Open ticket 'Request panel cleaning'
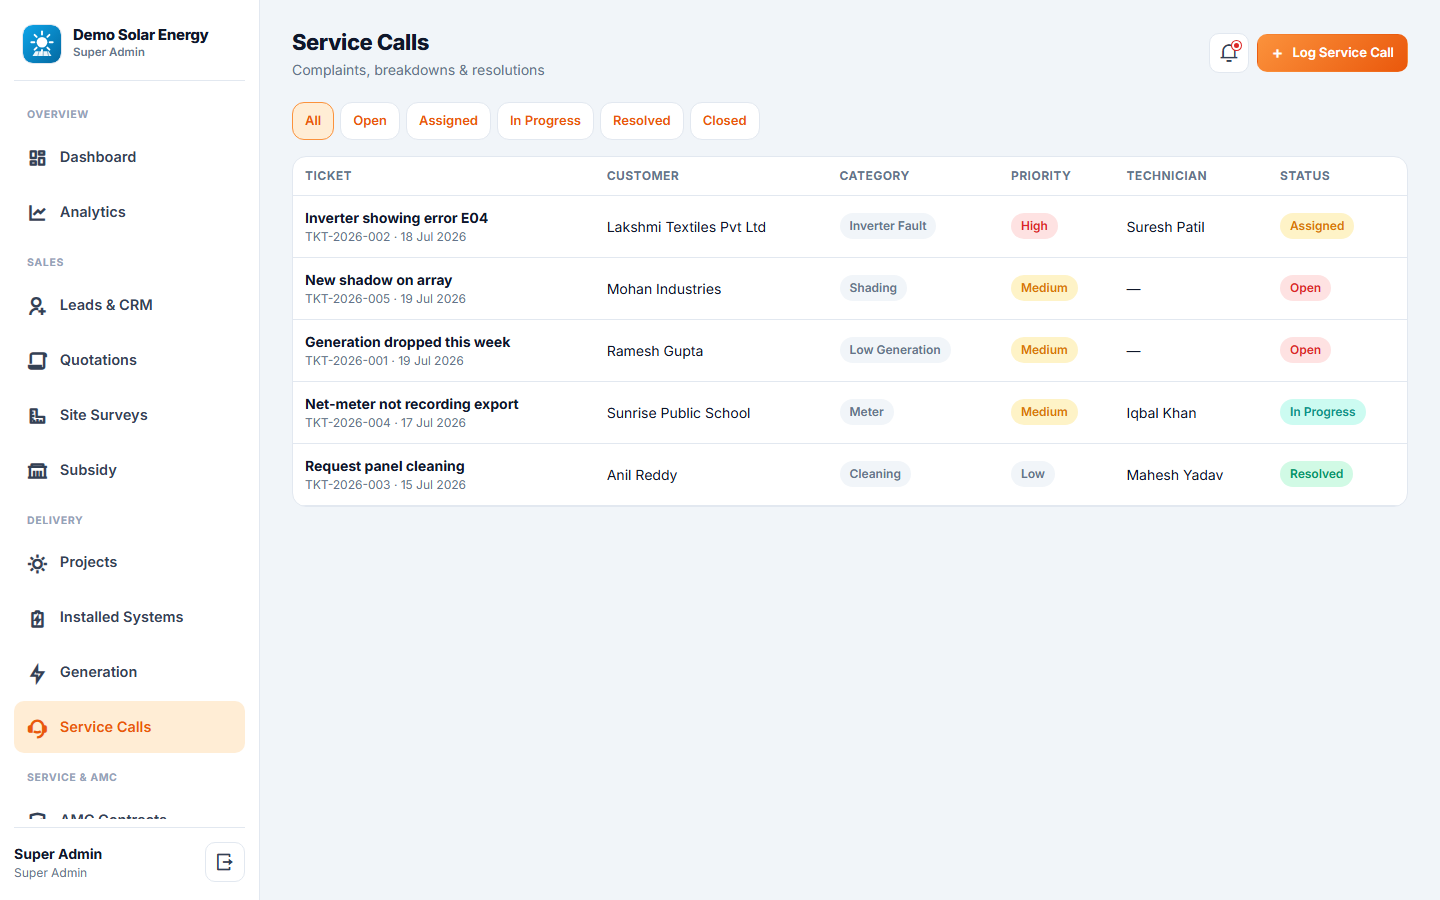Viewport: 1440px width, 900px height. (x=384, y=466)
